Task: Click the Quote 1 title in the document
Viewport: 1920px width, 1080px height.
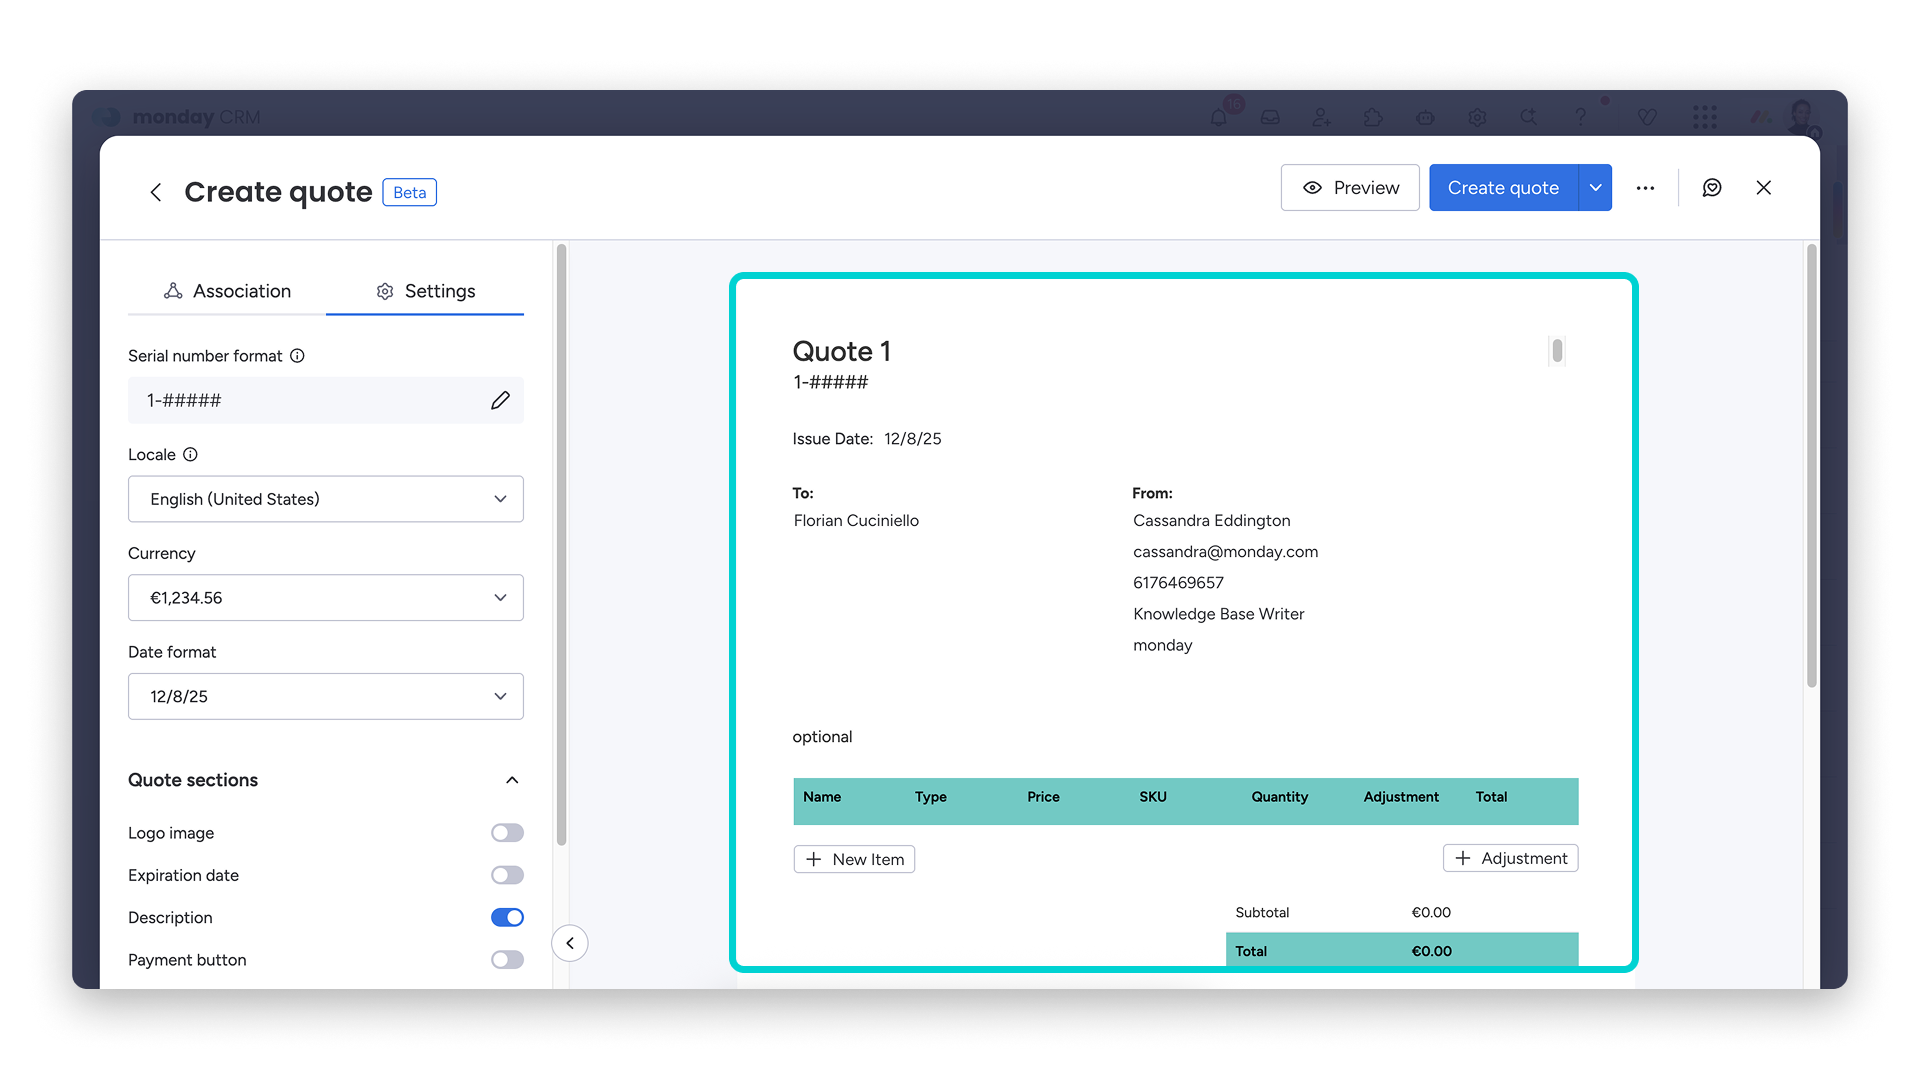Action: pos(841,351)
